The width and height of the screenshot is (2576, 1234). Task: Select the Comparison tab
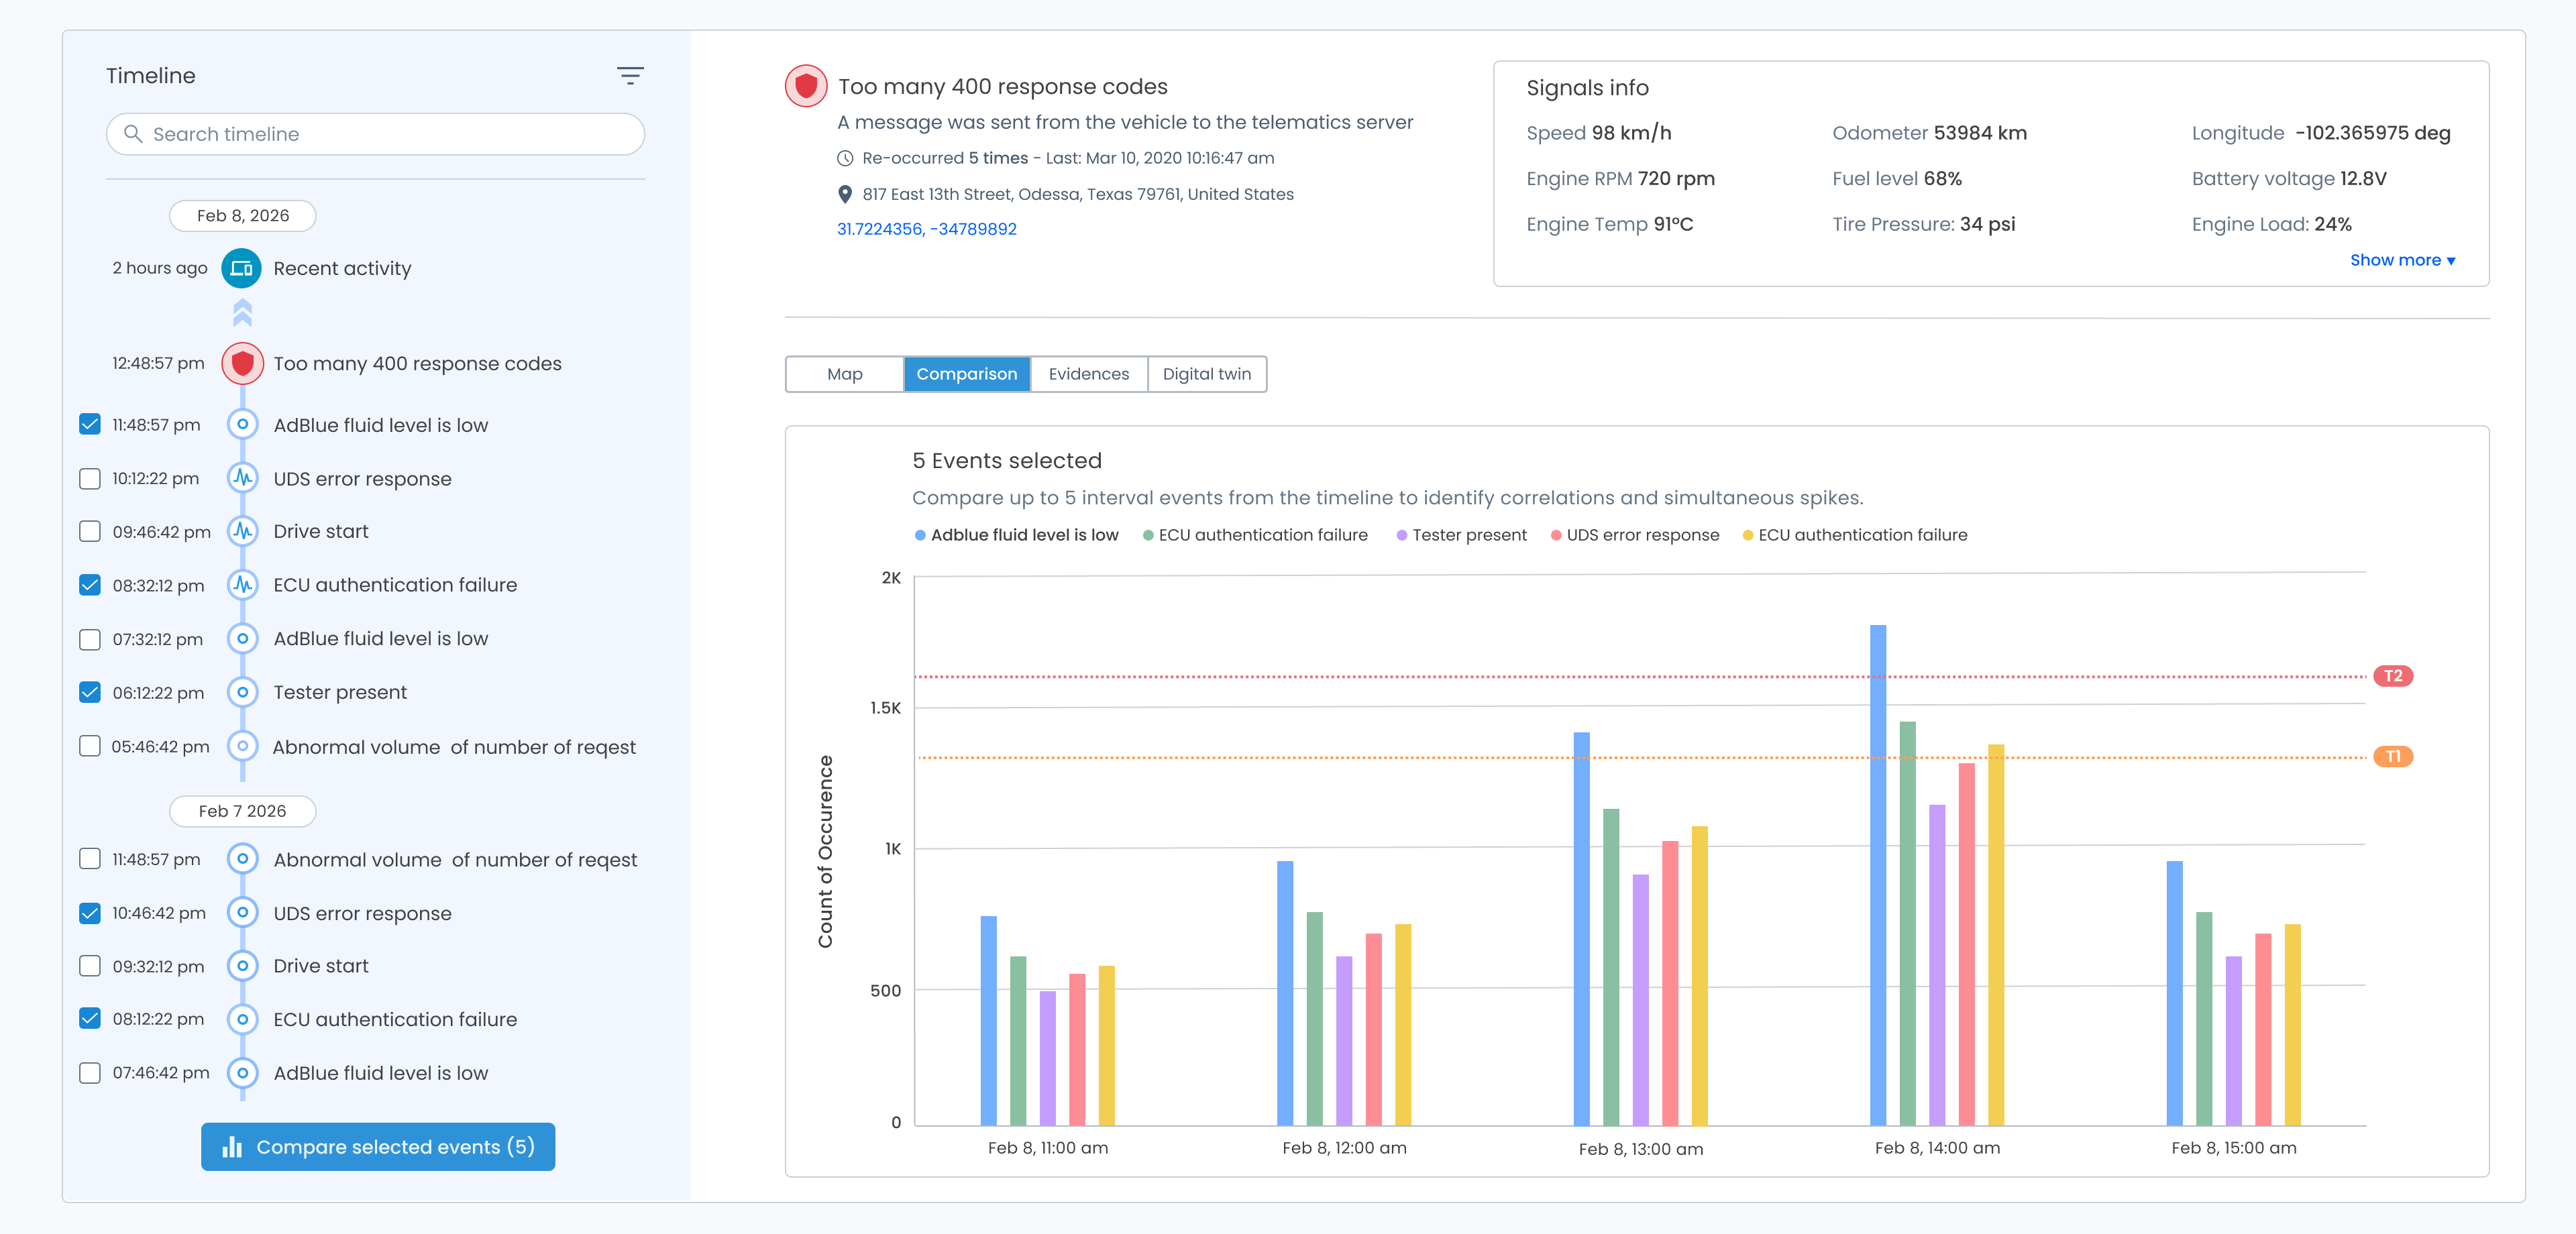(967, 374)
